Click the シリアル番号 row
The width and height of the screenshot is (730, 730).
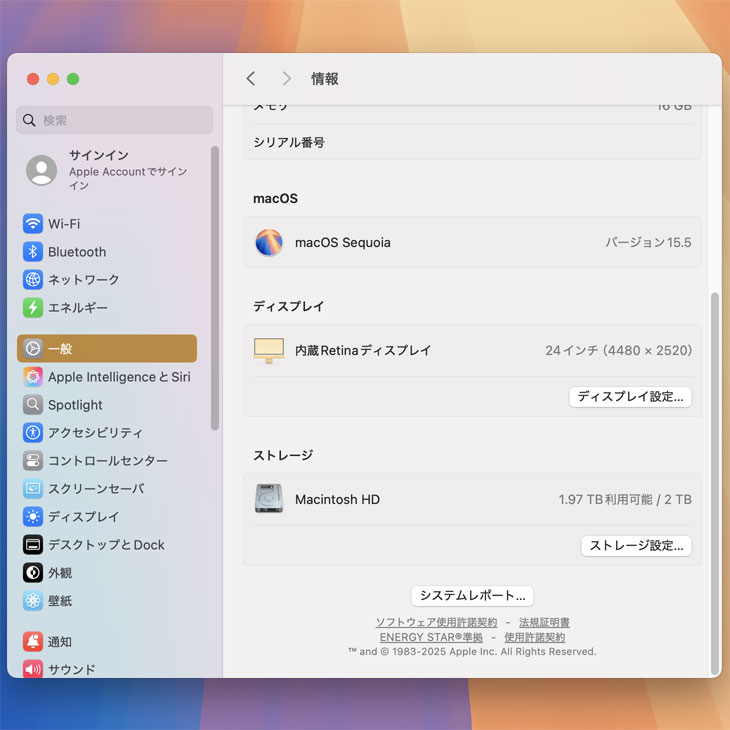pos(472,142)
